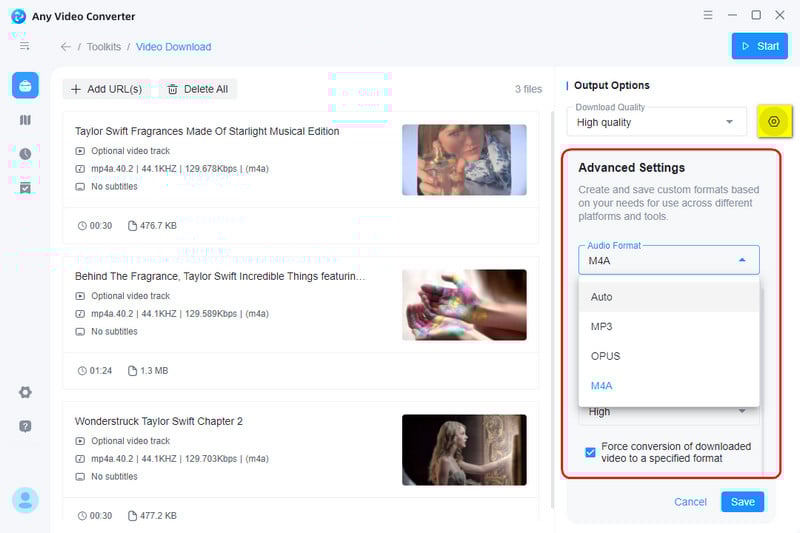Image resolution: width=800 pixels, height=533 pixels.
Task: Select Auto in Audio Format list
Action: pyautogui.click(x=669, y=297)
